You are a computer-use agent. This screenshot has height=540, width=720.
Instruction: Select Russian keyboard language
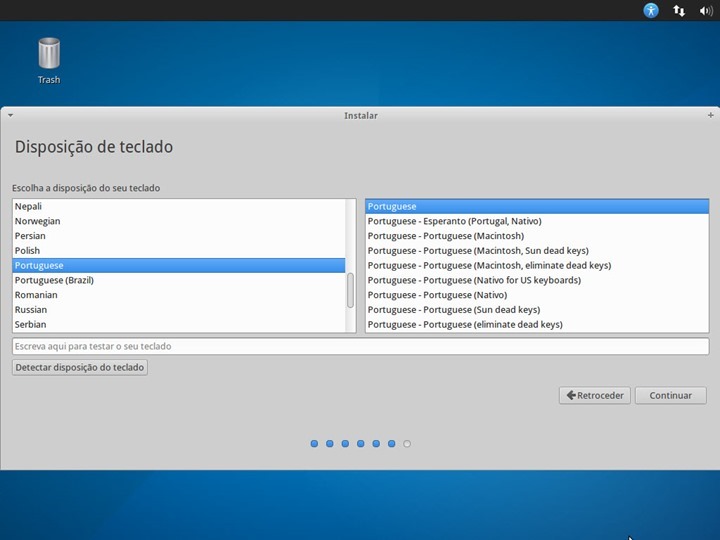pyautogui.click(x=179, y=309)
